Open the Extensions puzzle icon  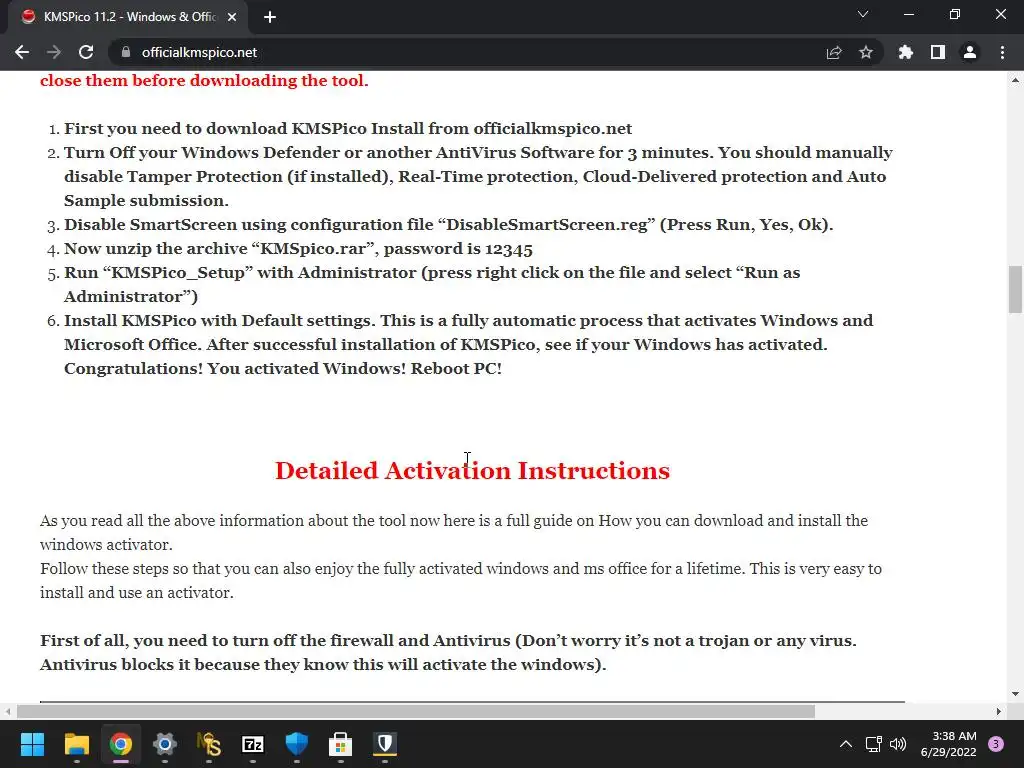905,52
